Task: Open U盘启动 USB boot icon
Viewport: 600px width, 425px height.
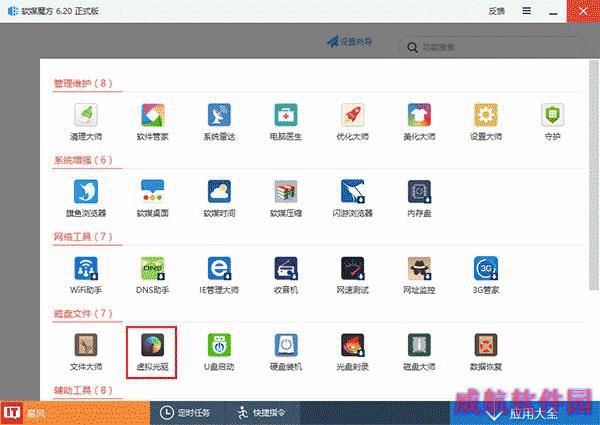Action: (219, 345)
